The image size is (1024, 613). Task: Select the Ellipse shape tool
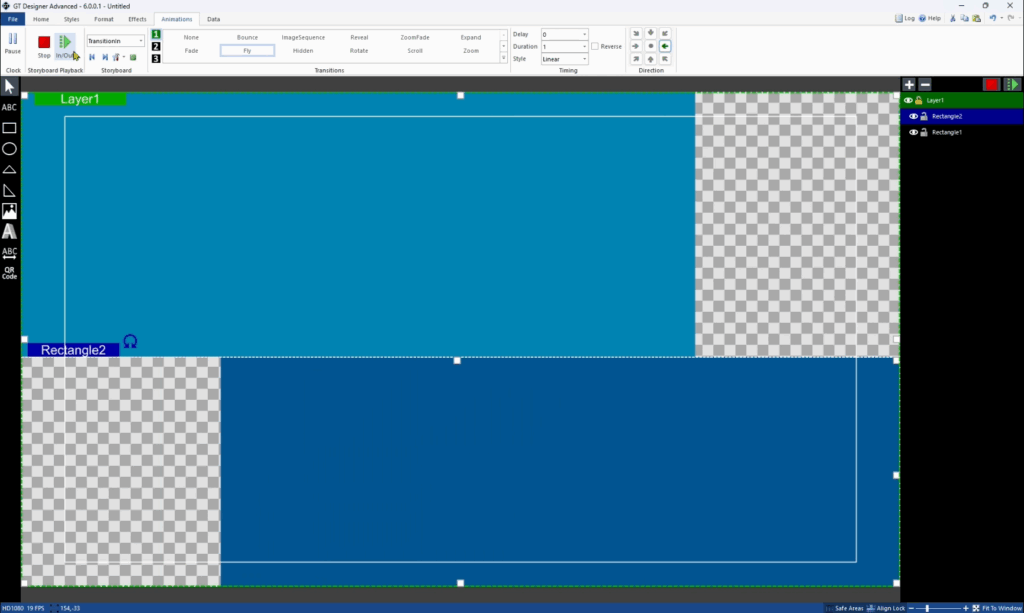[9, 149]
